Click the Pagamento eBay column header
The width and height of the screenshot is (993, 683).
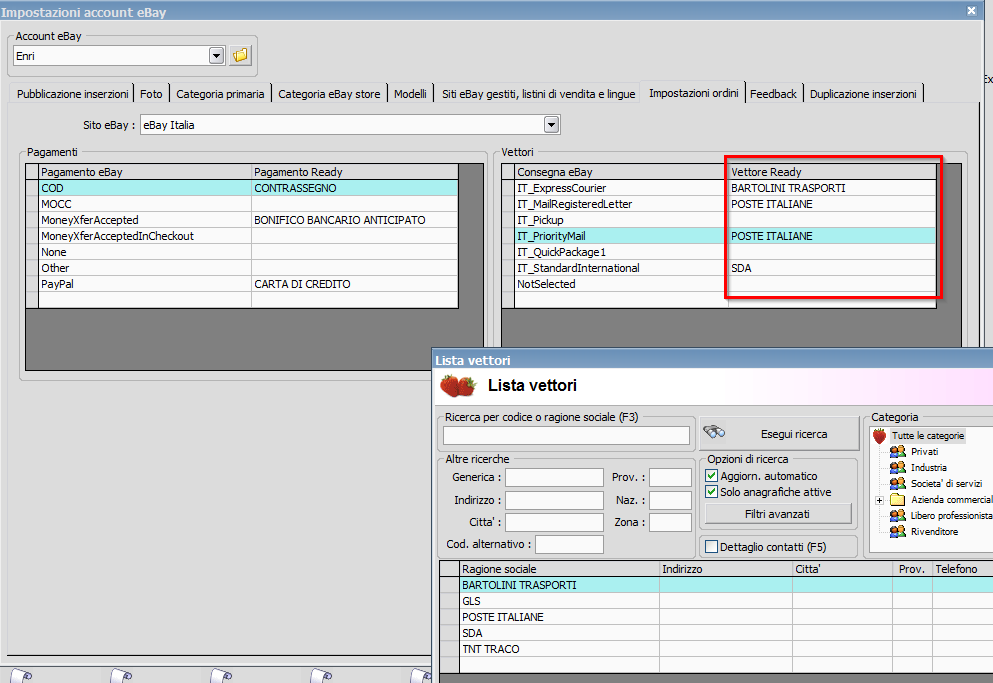click(145, 172)
